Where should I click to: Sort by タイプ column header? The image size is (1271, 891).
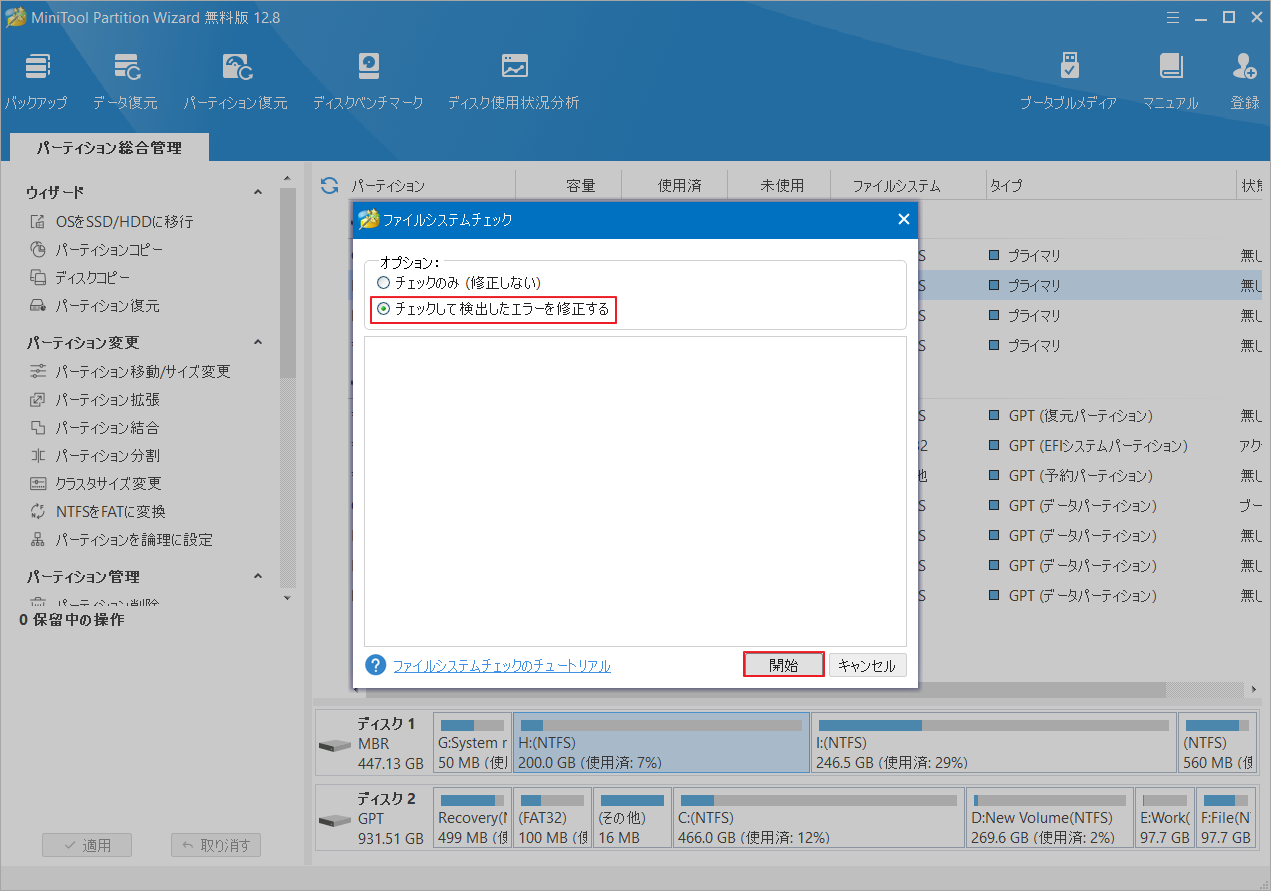(x=1006, y=185)
